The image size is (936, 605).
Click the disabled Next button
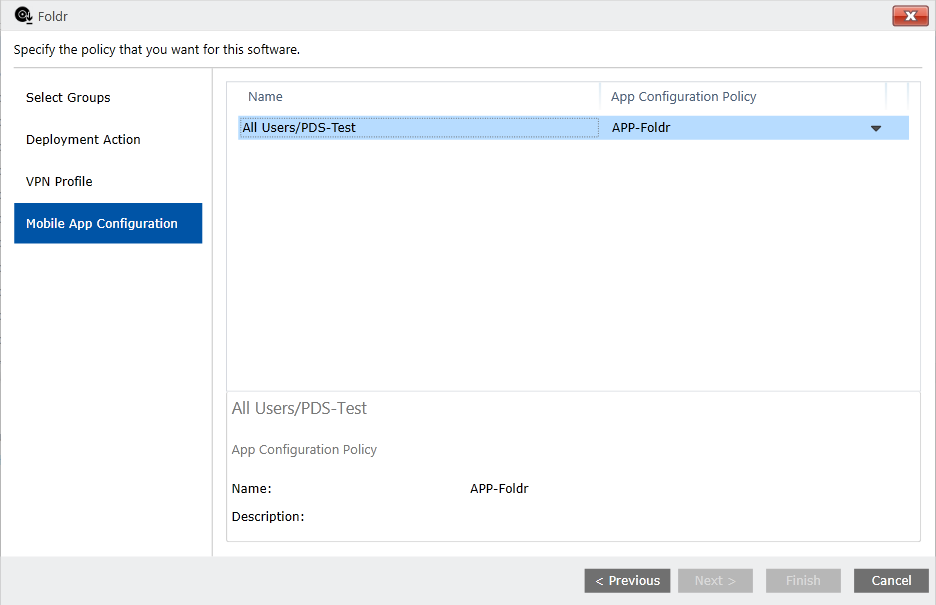click(x=715, y=580)
